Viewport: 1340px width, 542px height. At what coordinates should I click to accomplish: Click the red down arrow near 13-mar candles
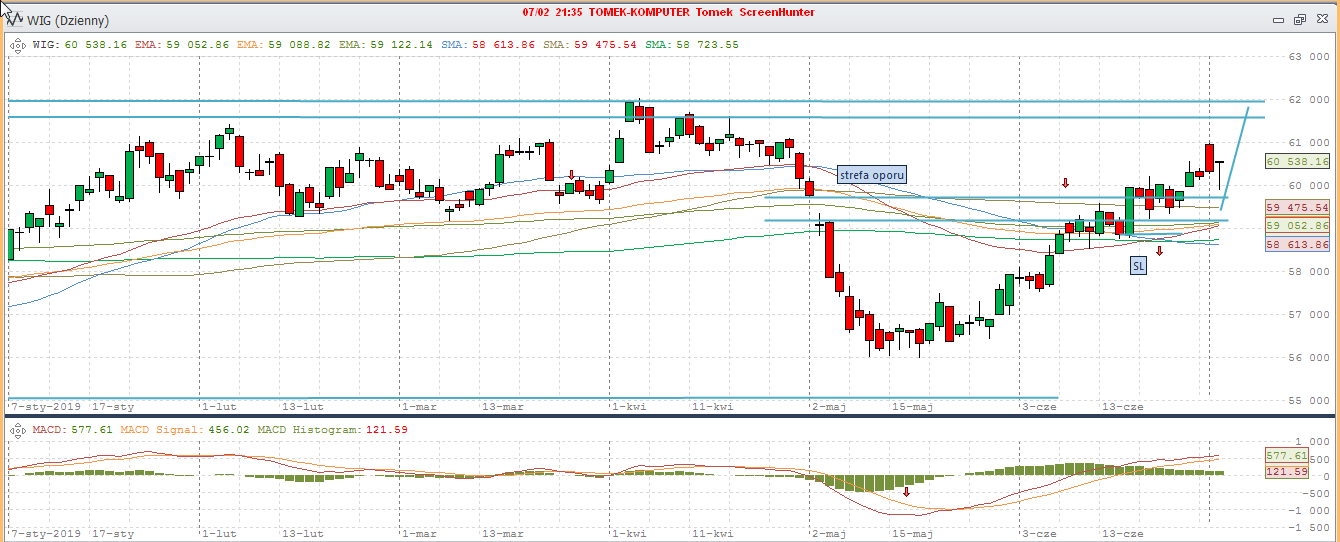[x=571, y=174]
